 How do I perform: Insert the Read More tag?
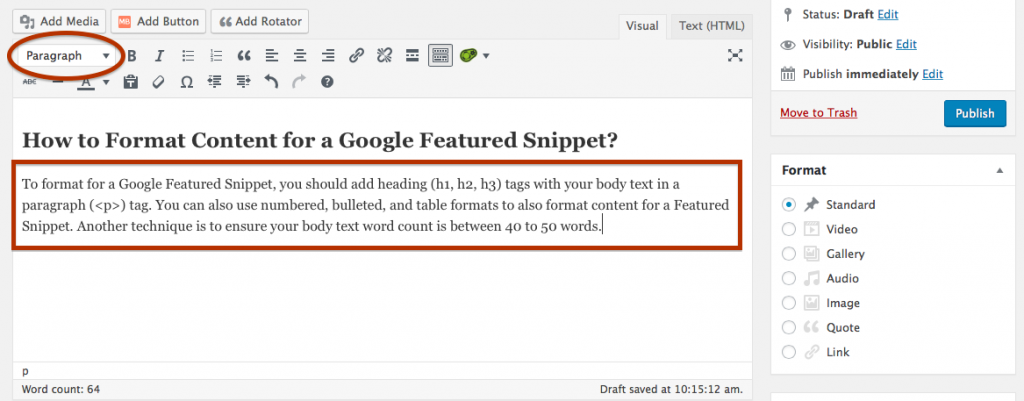pyautogui.click(x=412, y=56)
